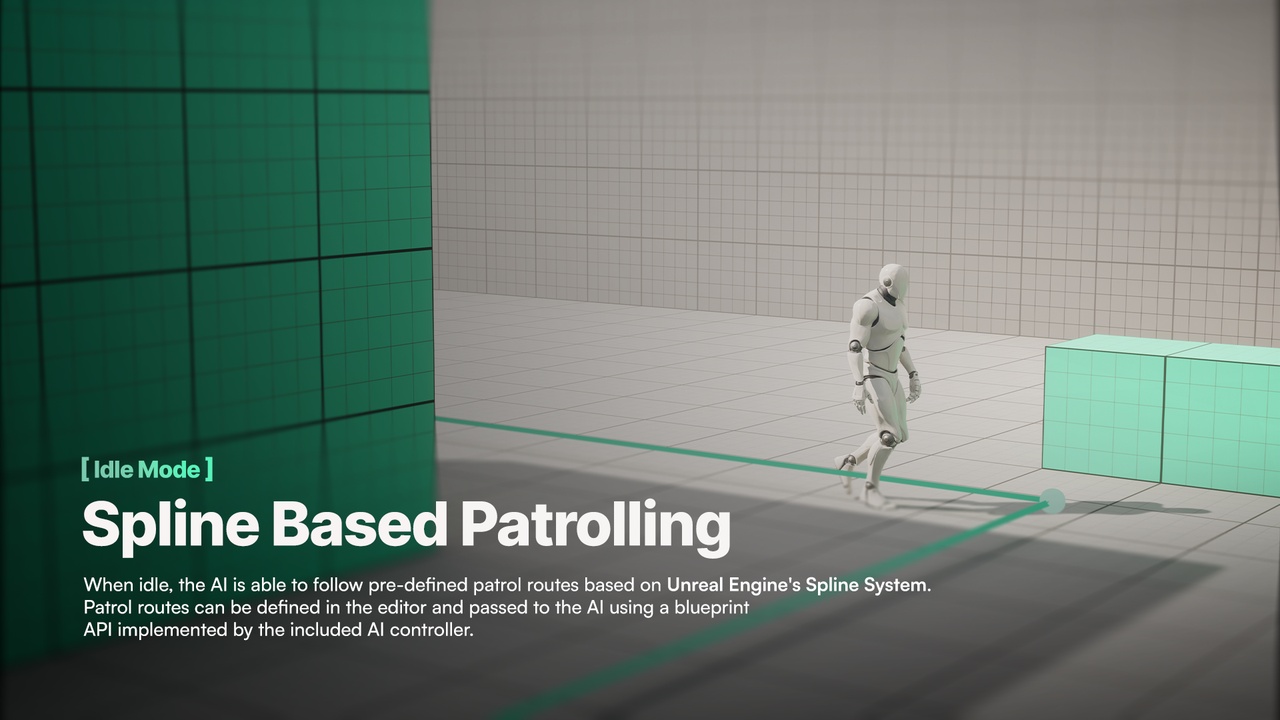Image resolution: width=1280 pixels, height=720 pixels.
Task: Click the "[ Idle Mode ]" label
Action: click(x=147, y=468)
